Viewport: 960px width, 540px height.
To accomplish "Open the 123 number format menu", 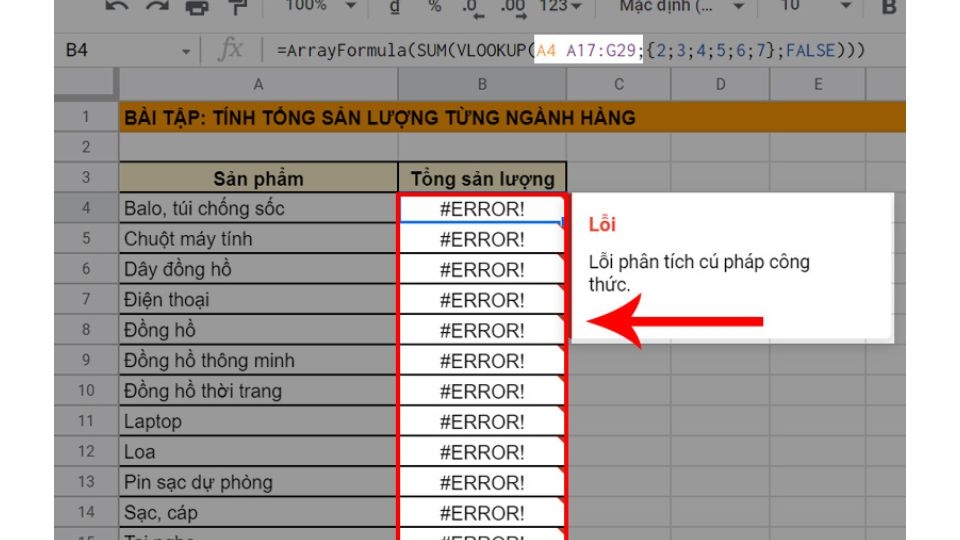I will pyautogui.click(x=560, y=6).
